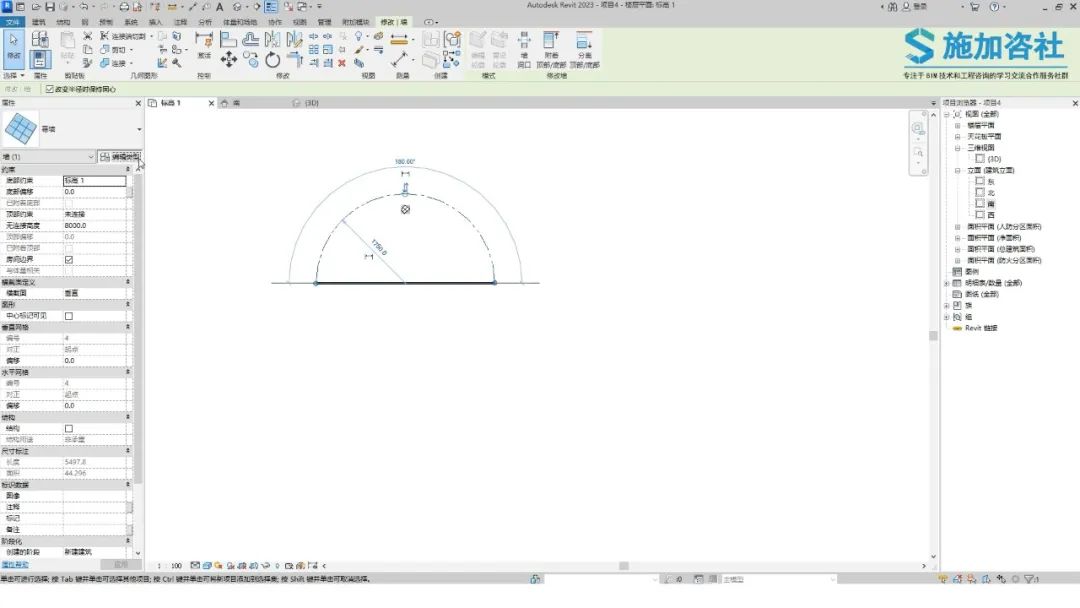The width and height of the screenshot is (1080, 608).
Task: Select the Modify arrow tool in the ribbon
Action: coord(14,48)
